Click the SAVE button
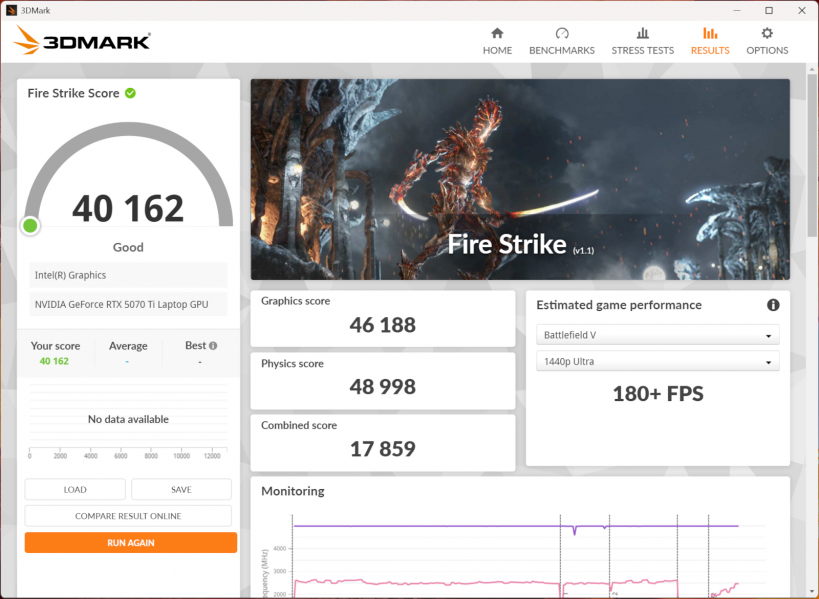The height and width of the screenshot is (599, 819). 181,490
